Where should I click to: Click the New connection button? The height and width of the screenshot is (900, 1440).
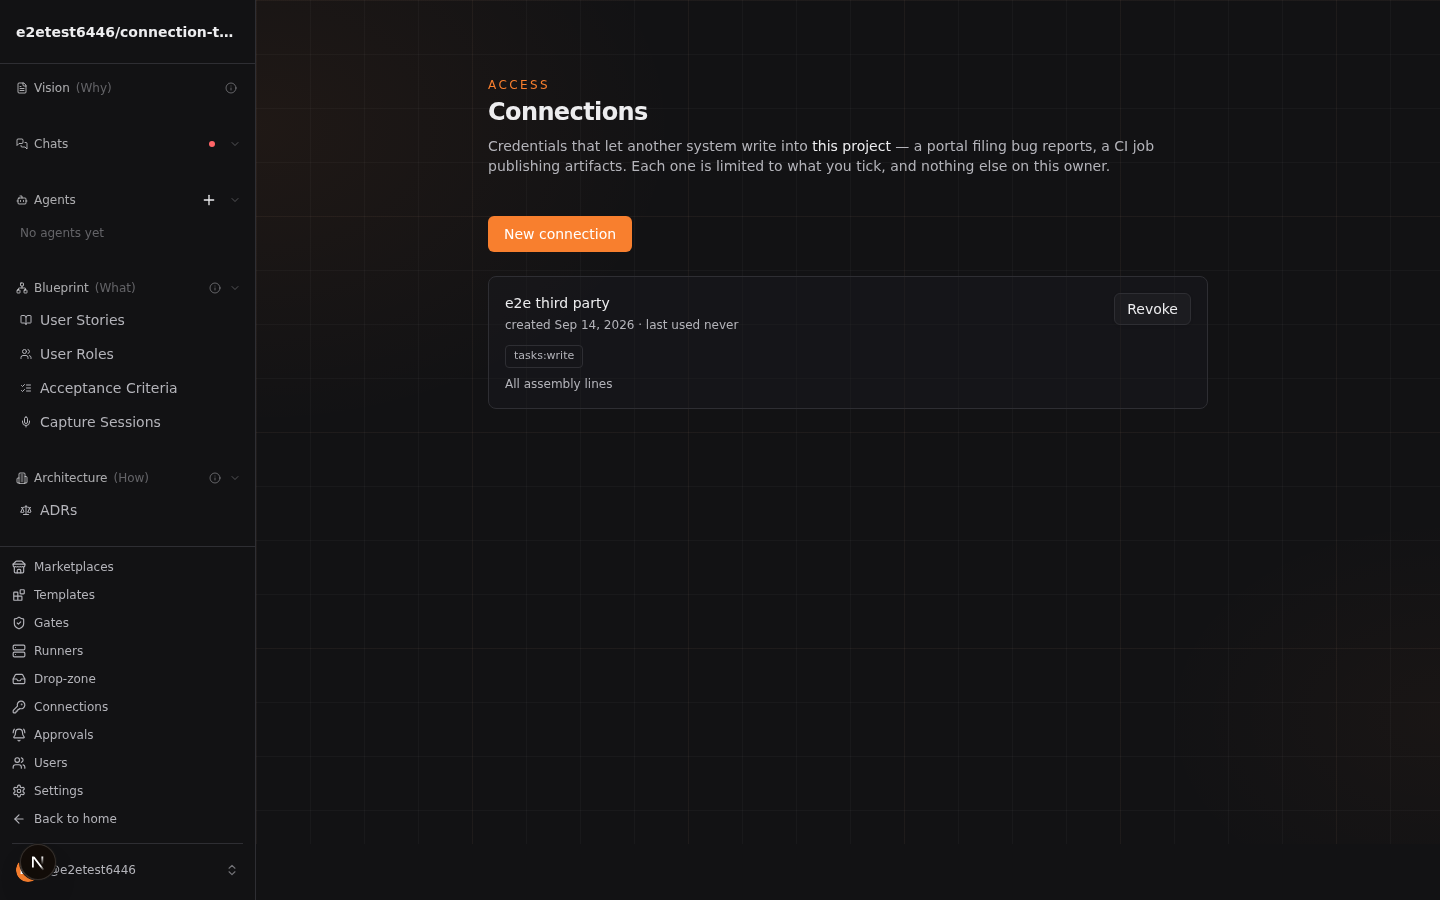(560, 234)
